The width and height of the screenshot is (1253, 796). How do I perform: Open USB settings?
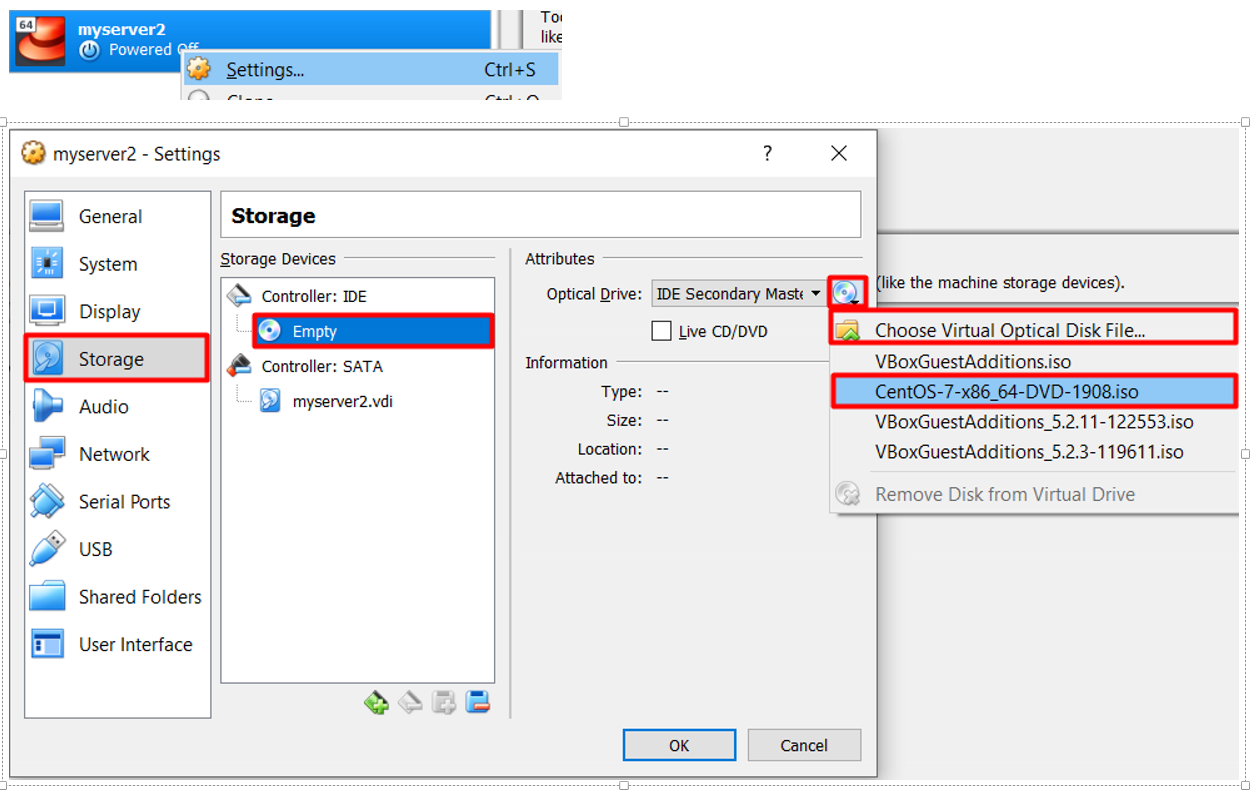(118, 549)
